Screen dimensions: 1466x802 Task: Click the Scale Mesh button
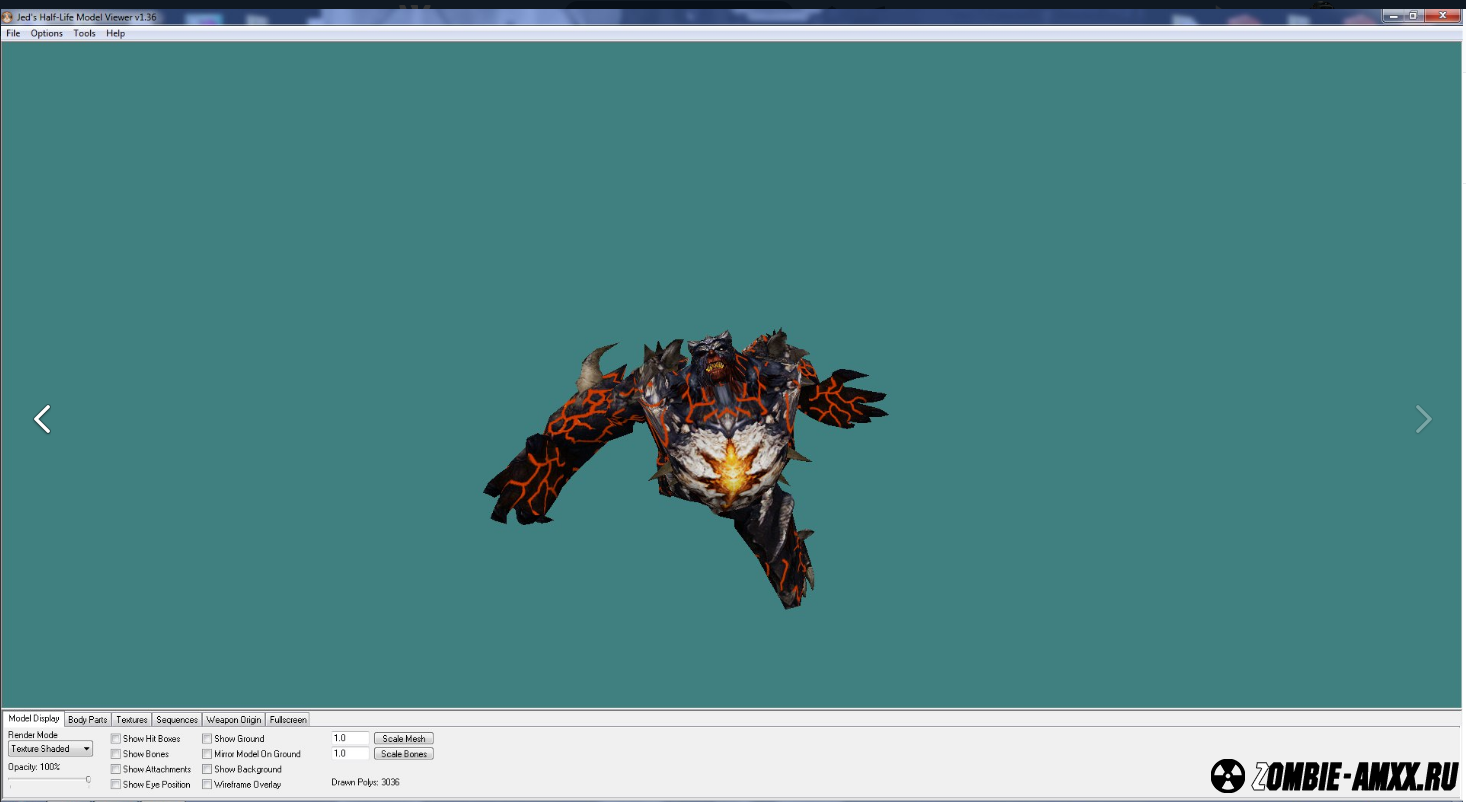coord(404,738)
